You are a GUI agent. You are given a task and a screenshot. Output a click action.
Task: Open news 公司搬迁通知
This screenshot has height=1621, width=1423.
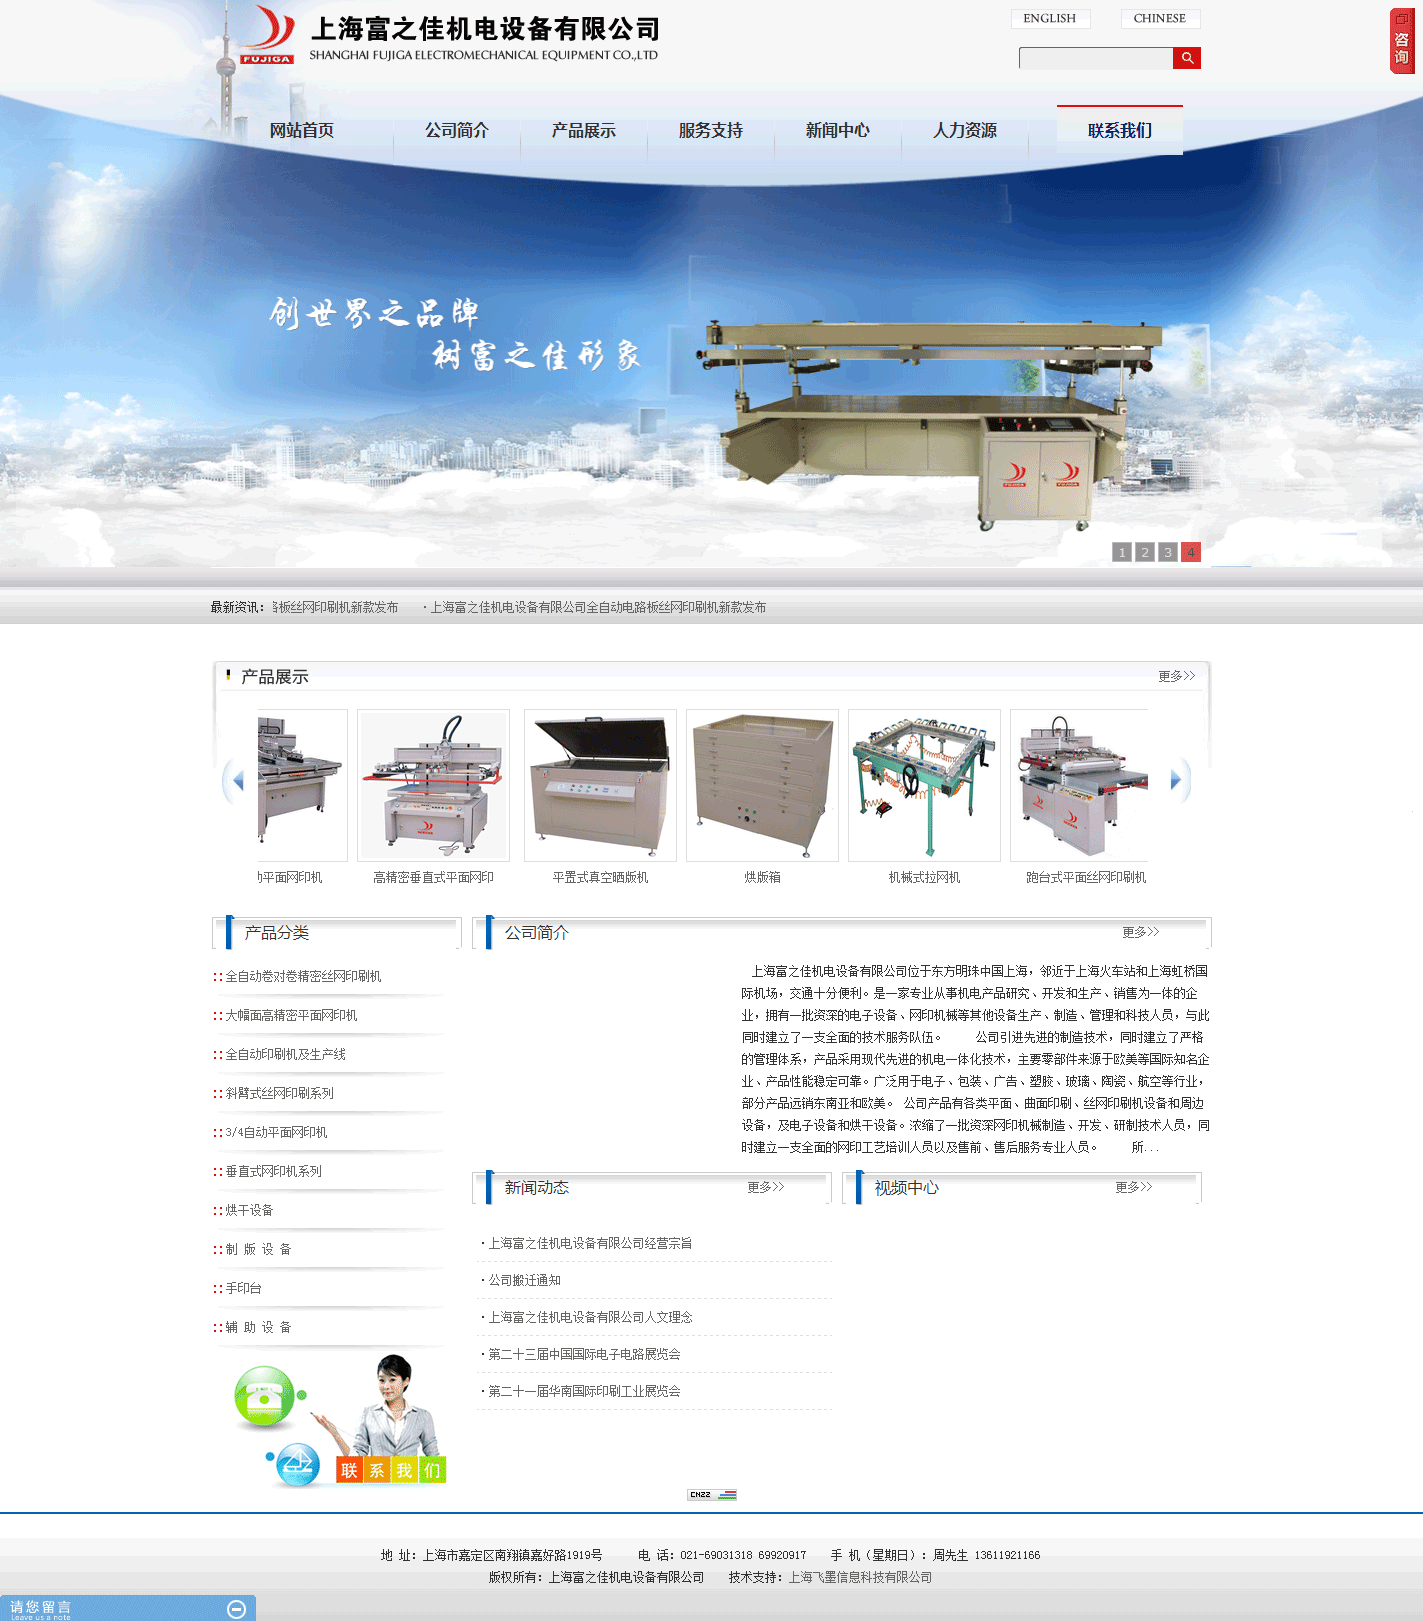coord(524,1281)
